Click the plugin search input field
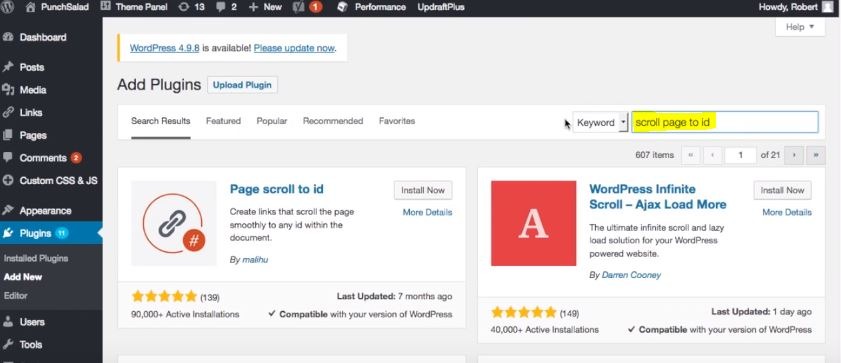841x363 pixels. click(x=725, y=122)
